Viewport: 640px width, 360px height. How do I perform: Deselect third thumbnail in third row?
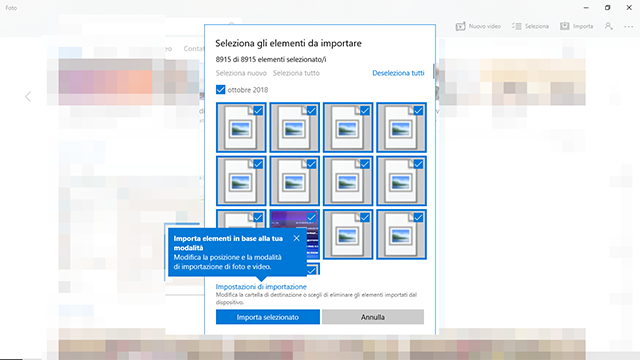coord(348,234)
